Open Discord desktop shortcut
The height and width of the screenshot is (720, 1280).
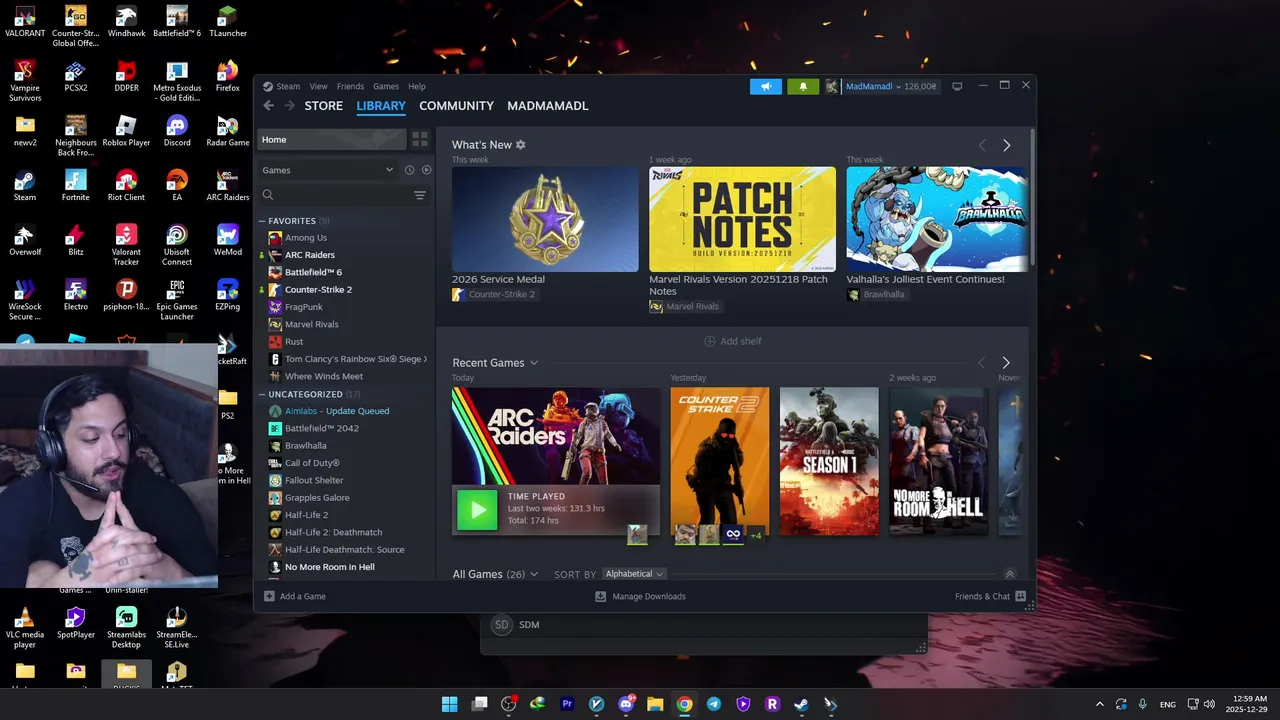[177, 131]
